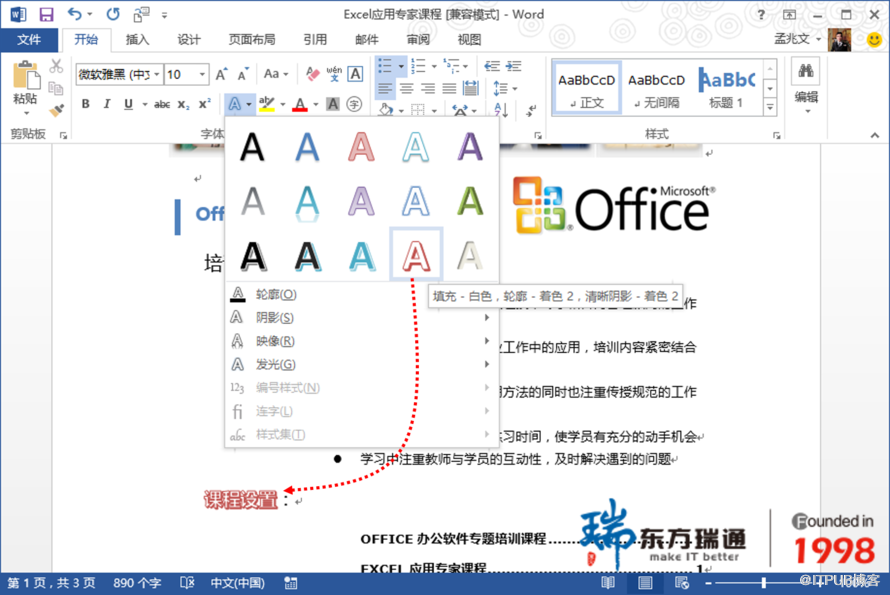890x595 pixels.
Task: Open the font name dropdown 微软雅黑
Action: click(x=157, y=74)
